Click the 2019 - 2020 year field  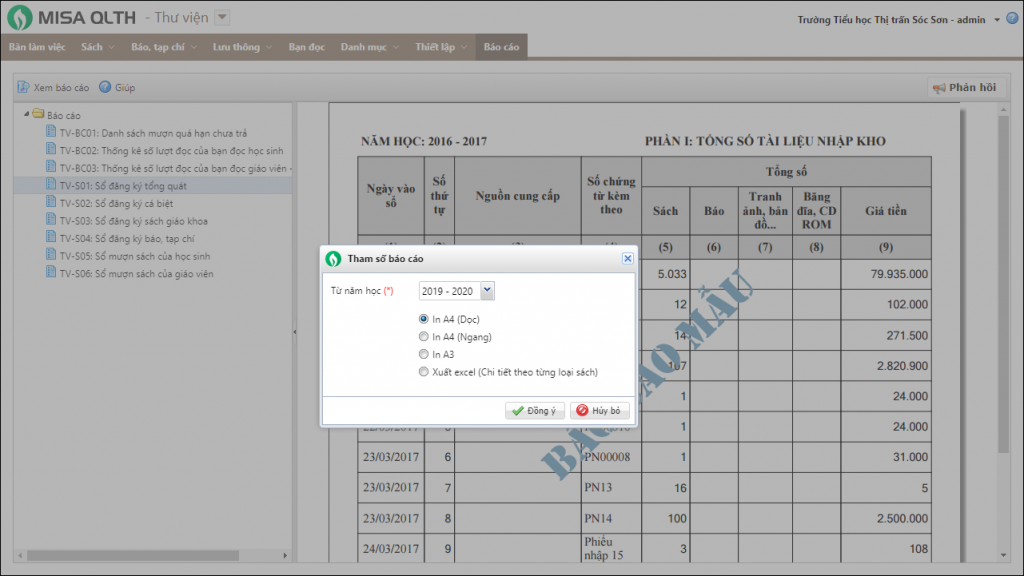click(450, 291)
